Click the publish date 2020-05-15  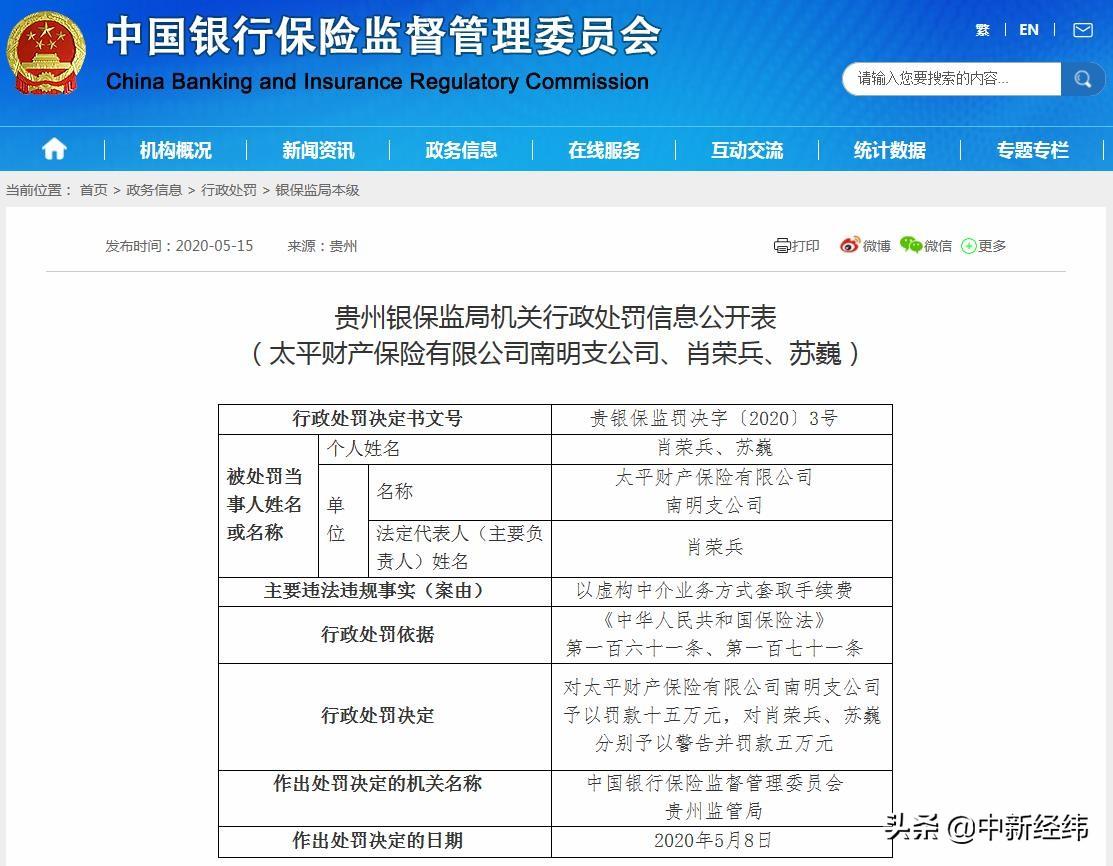click(214, 246)
